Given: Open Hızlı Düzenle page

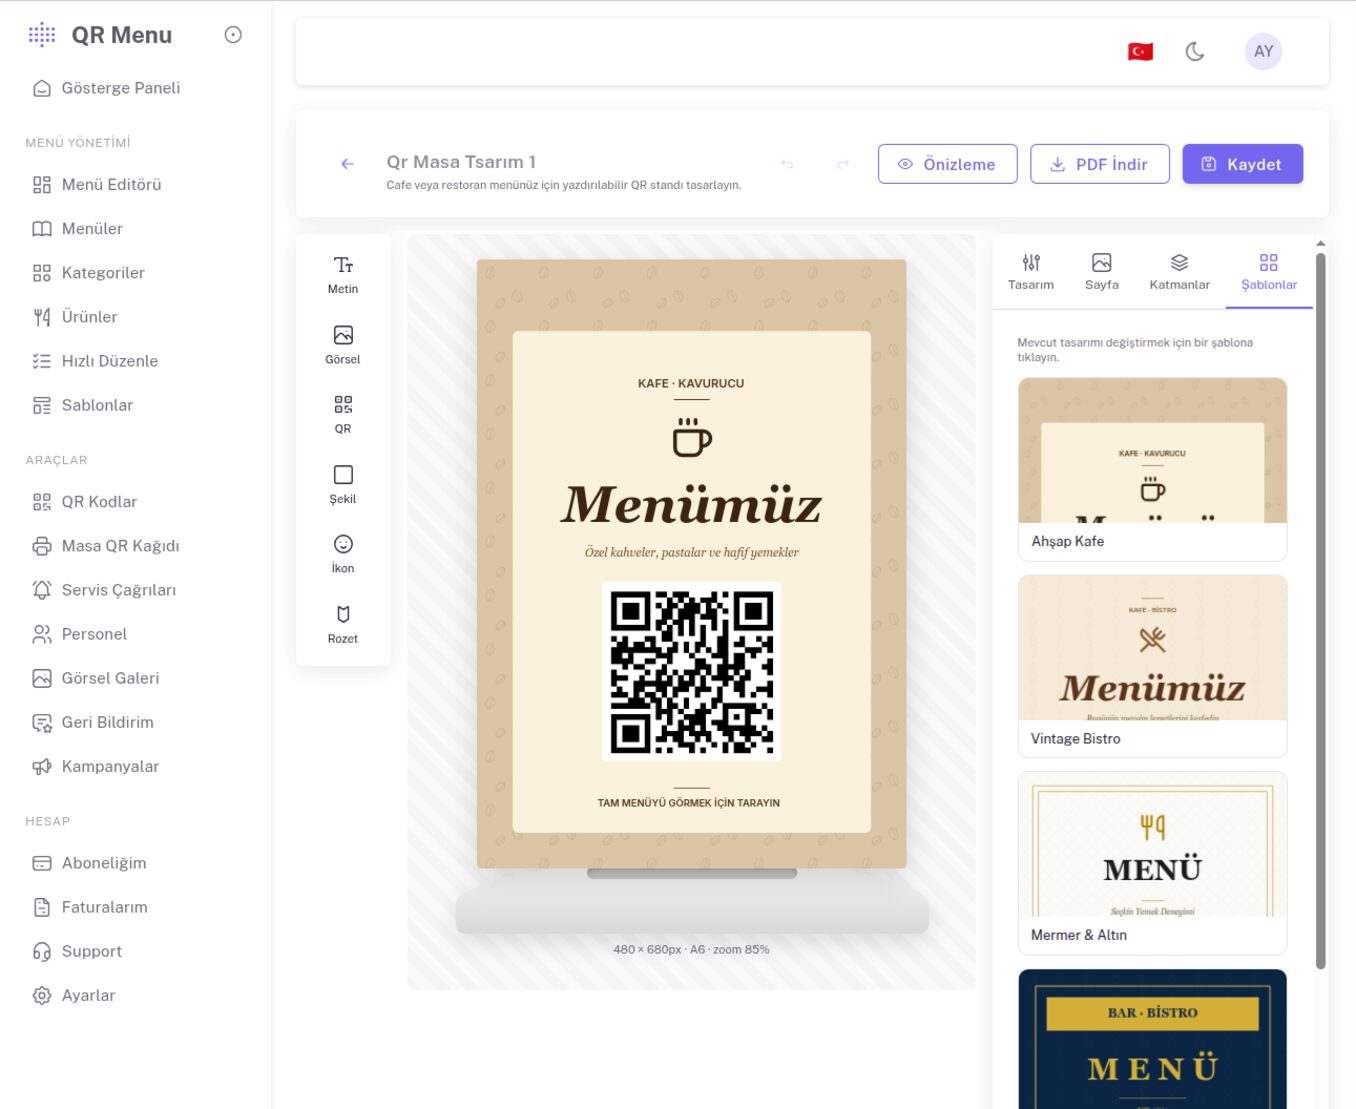Looking at the screenshot, I should 109,360.
